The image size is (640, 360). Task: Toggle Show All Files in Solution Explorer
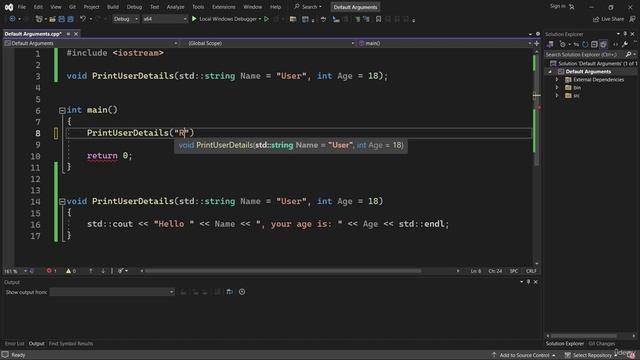[x=603, y=44]
